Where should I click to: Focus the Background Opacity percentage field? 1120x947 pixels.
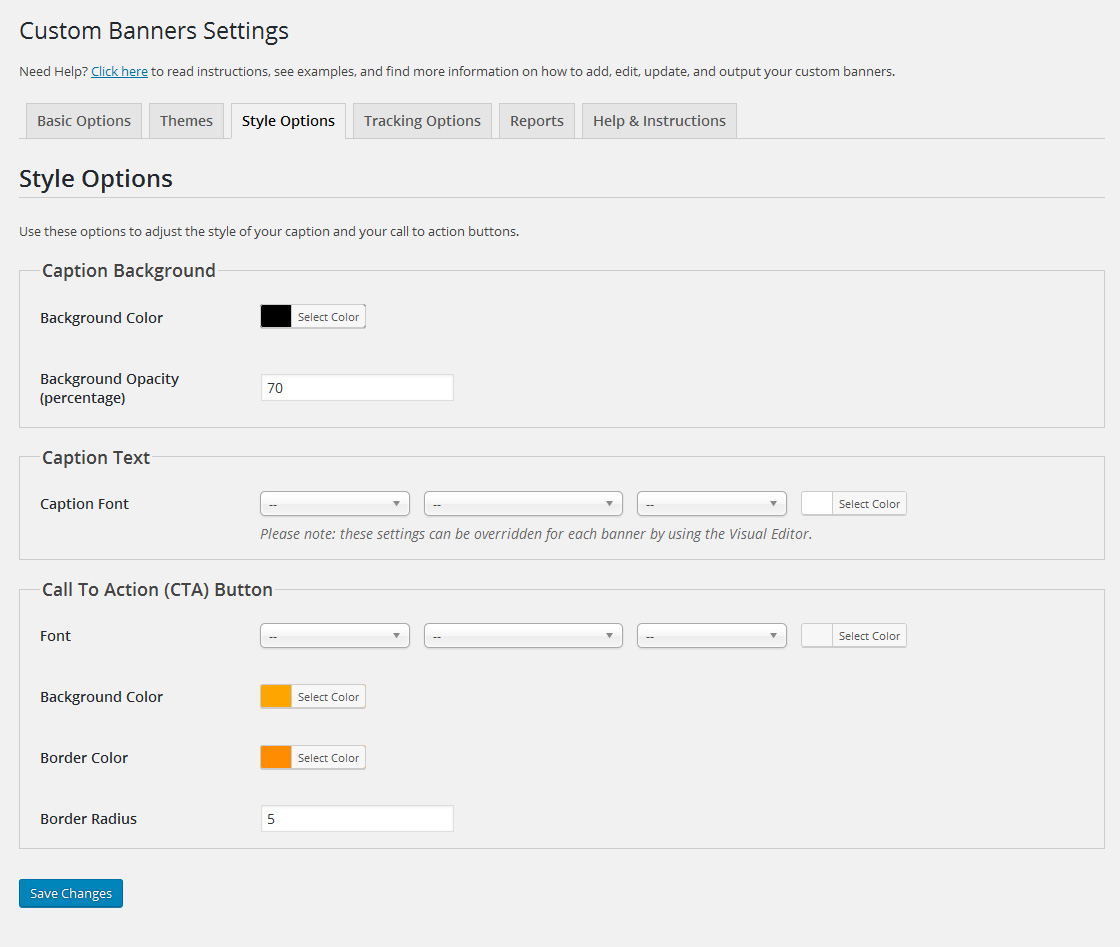[357, 388]
